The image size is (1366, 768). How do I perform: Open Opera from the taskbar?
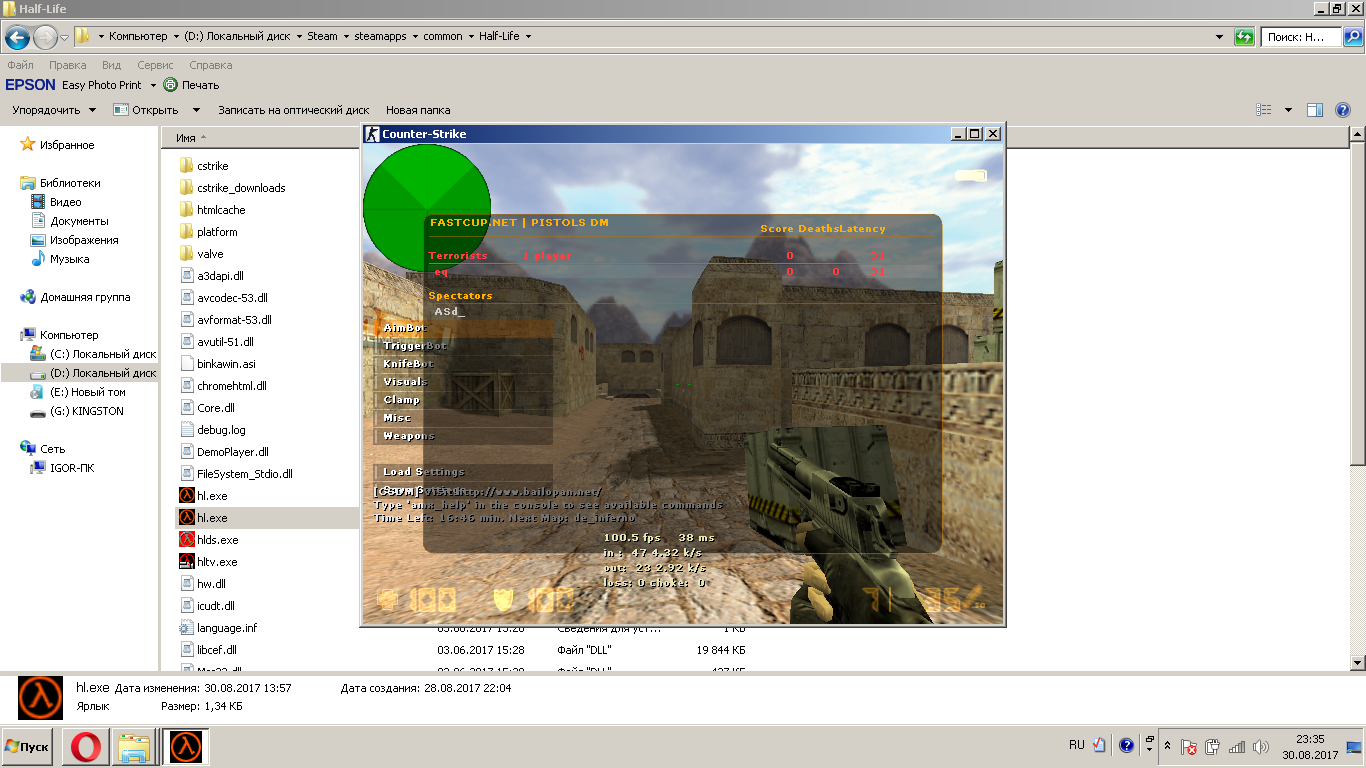pos(86,747)
